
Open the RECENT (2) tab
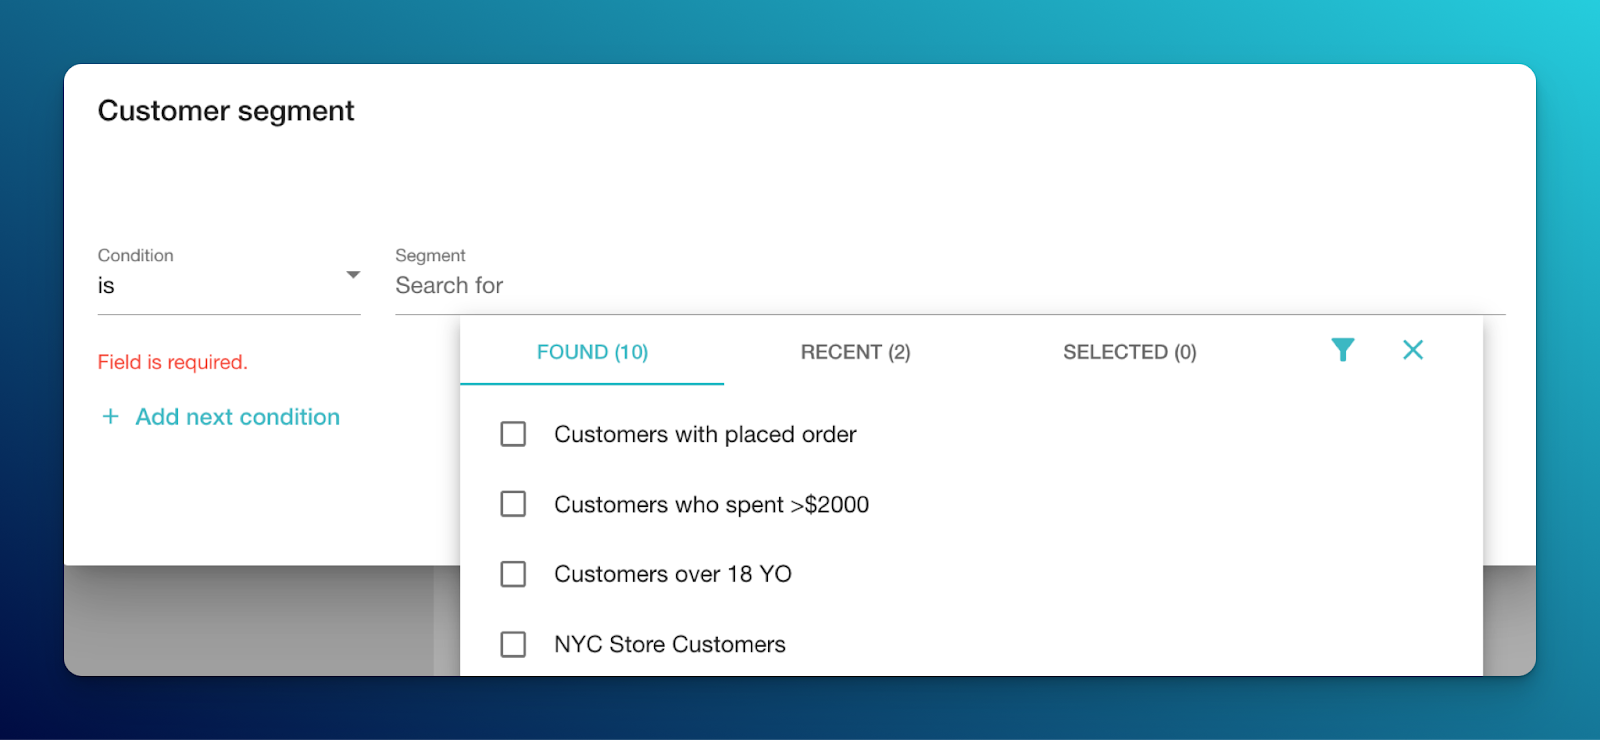[x=855, y=352]
